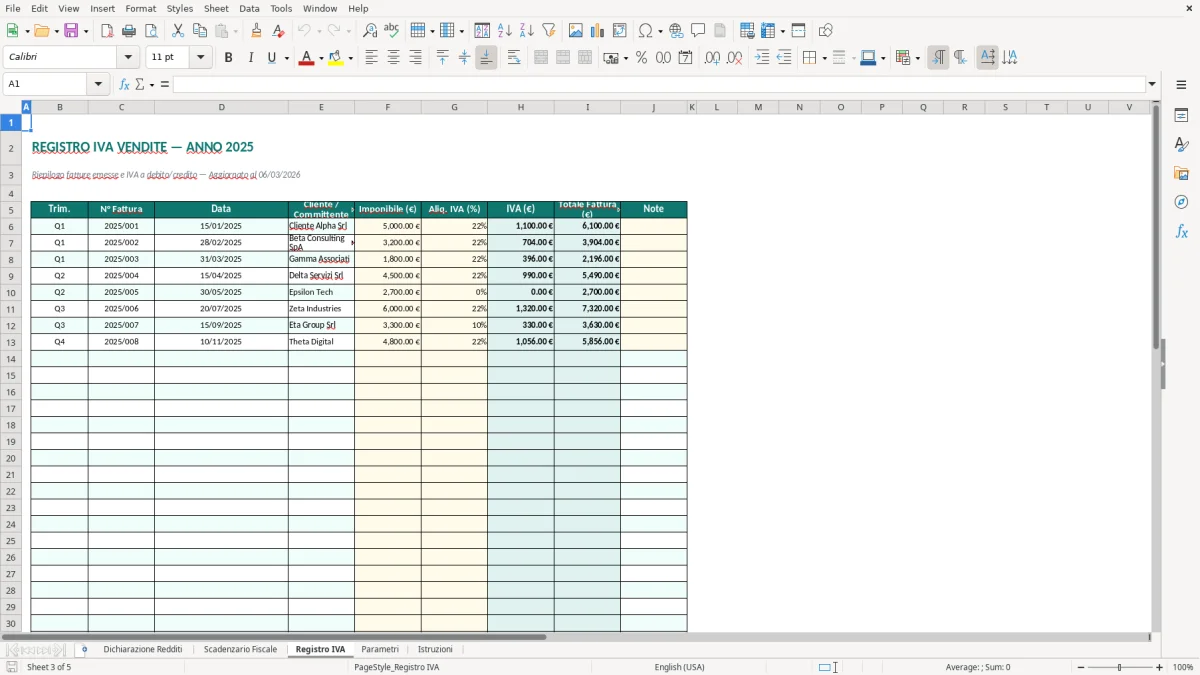Click the Insert Comment icon
Viewport: 1200px width, 675px height.
pos(698,31)
